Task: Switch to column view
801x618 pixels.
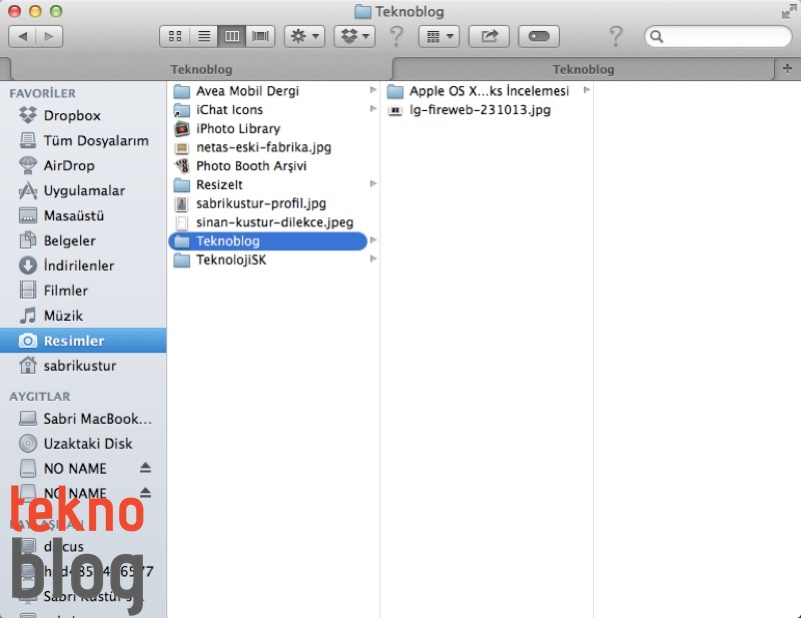Action: (x=232, y=36)
